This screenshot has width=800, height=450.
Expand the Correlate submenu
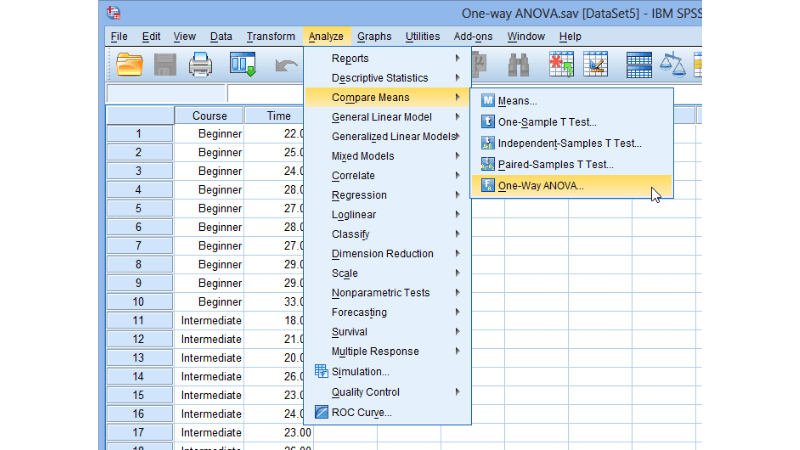(387, 176)
